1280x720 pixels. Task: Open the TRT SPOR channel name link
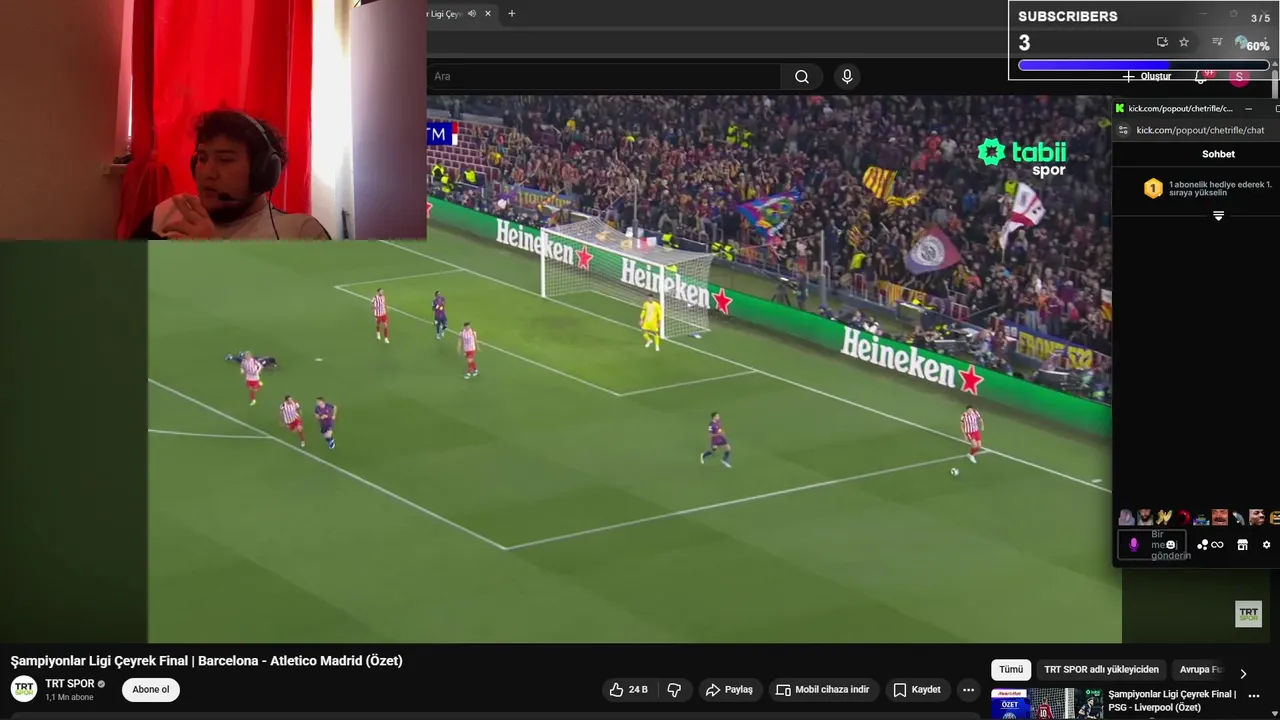click(70, 684)
